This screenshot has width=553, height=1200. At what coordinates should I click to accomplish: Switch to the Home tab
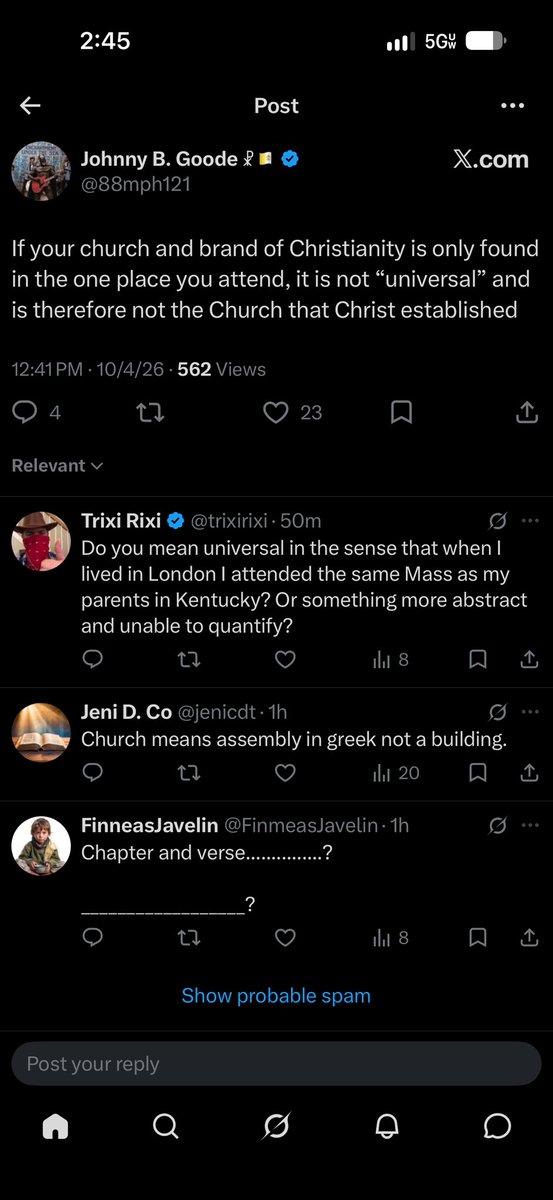(x=55, y=1127)
